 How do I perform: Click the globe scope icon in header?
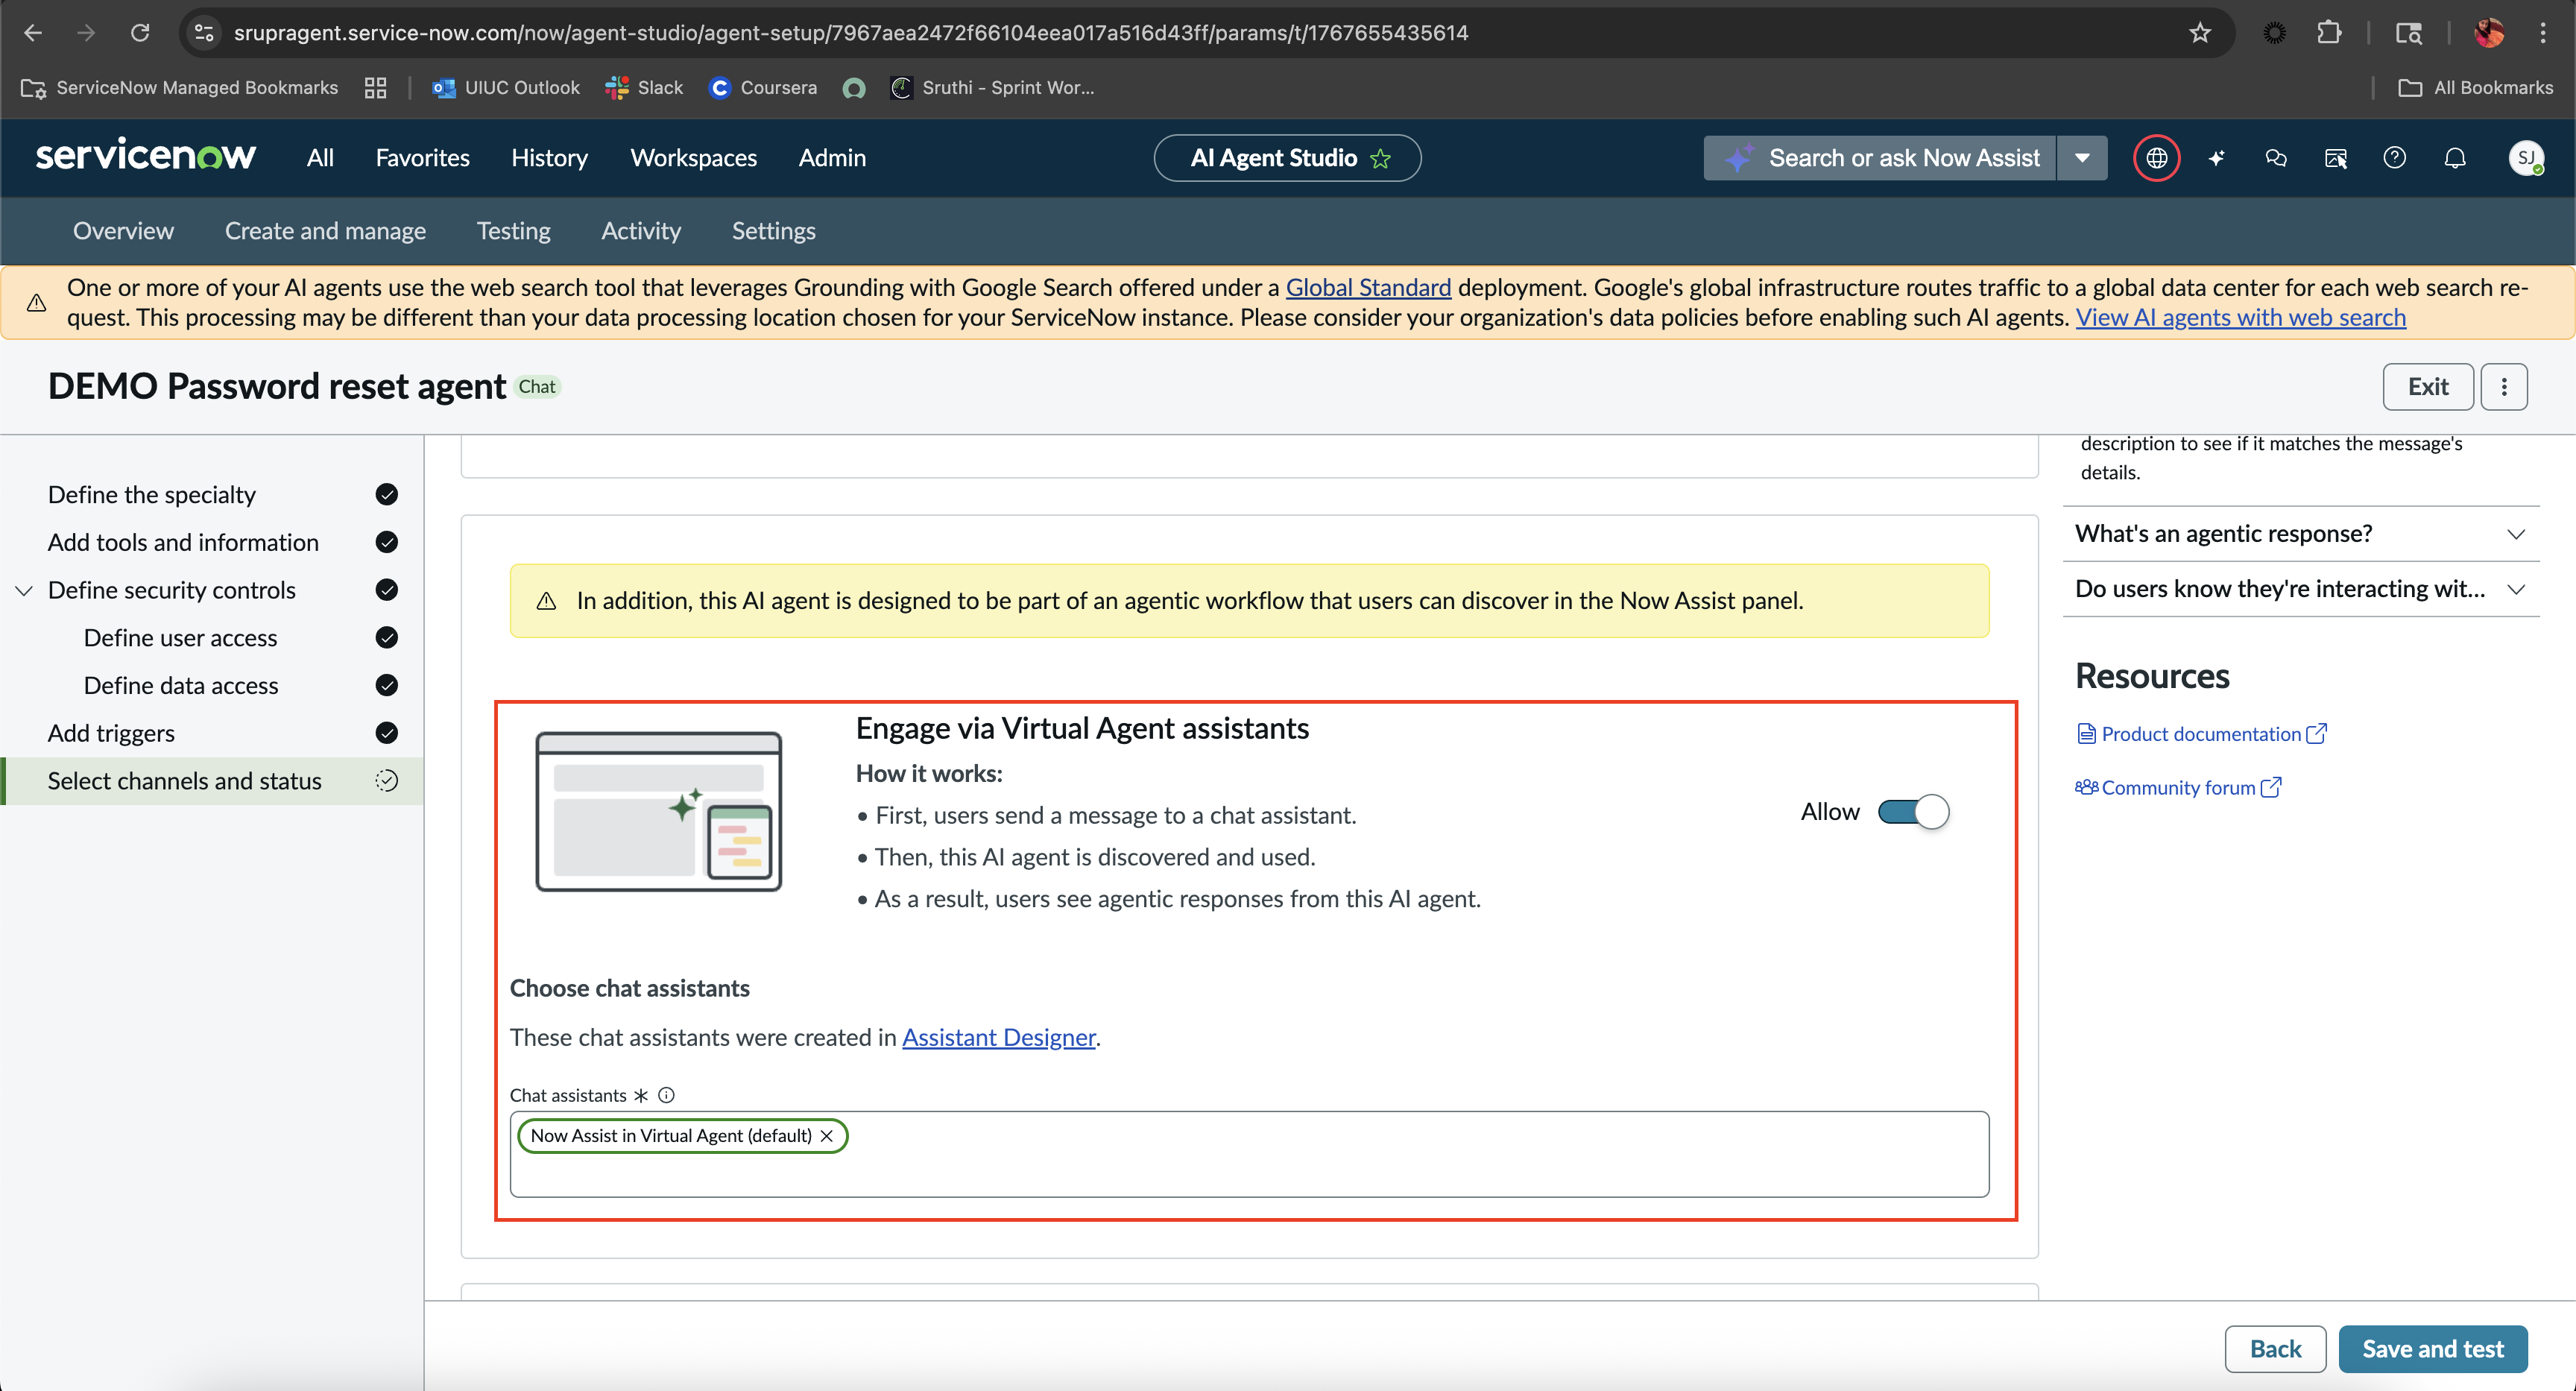tap(2156, 158)
